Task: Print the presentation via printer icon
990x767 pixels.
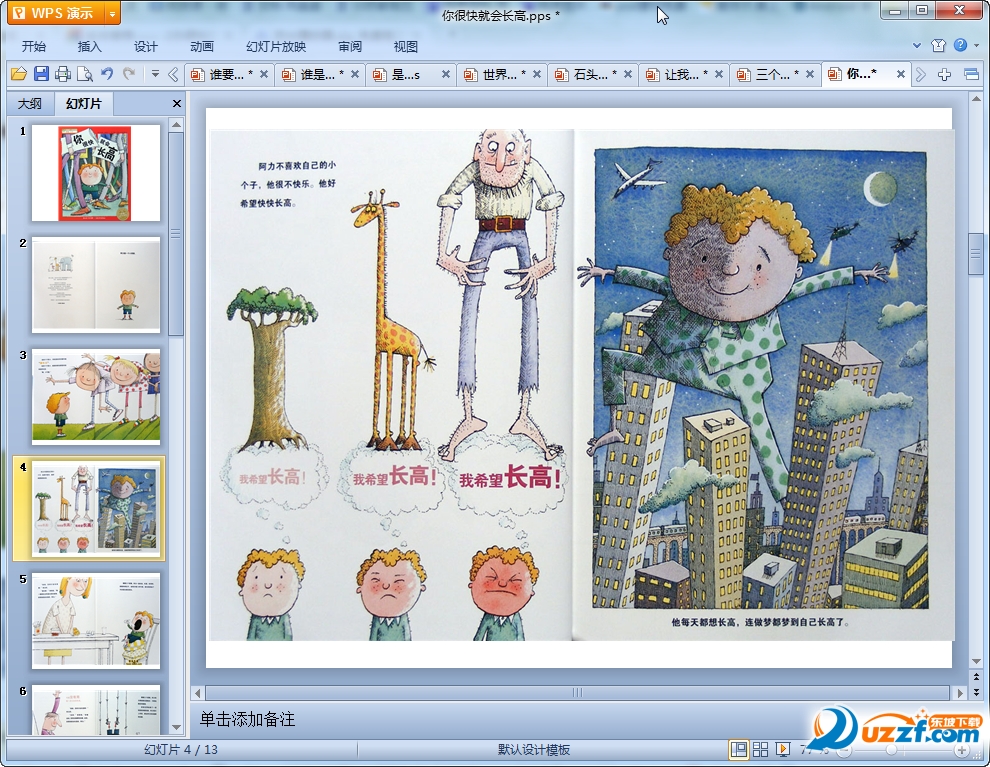Action: (x=63, y=74)
